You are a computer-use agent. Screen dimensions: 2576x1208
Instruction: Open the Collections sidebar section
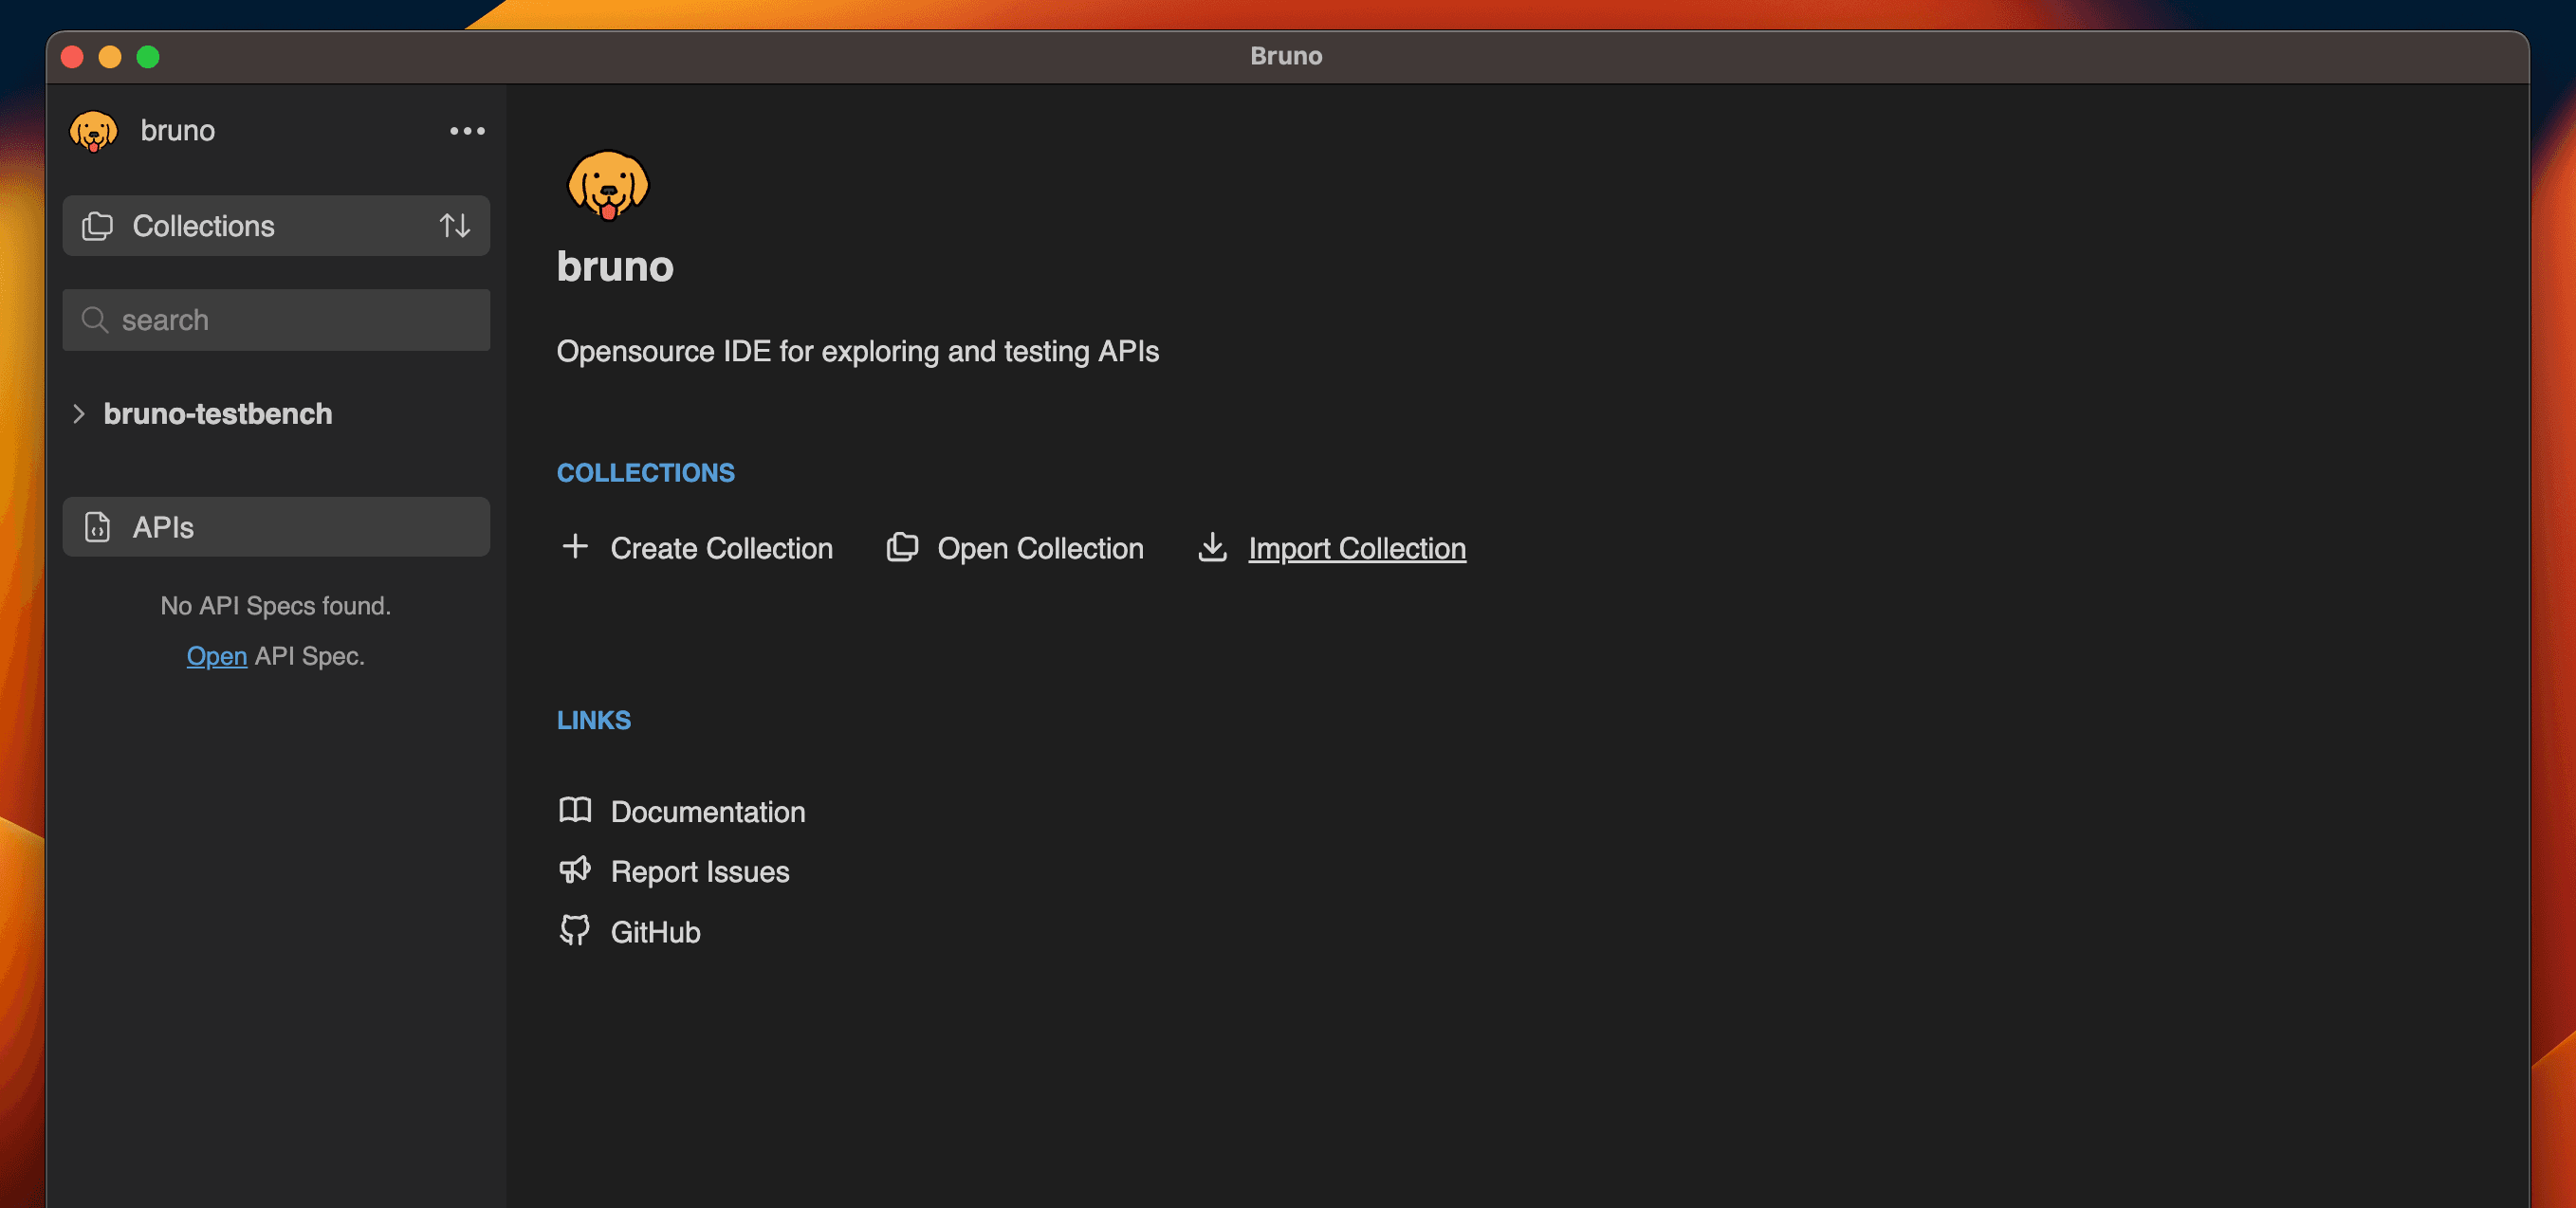pos(204,226)
